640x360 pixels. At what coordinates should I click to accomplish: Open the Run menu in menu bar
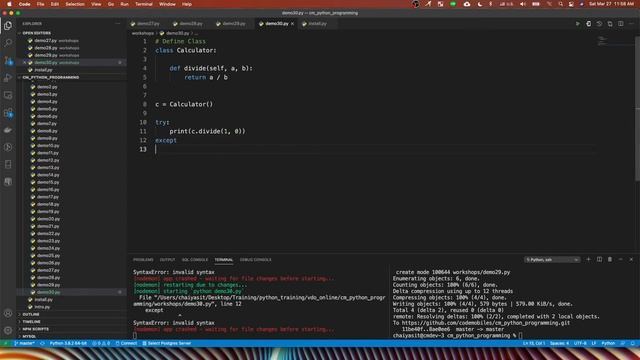point(124,4)
